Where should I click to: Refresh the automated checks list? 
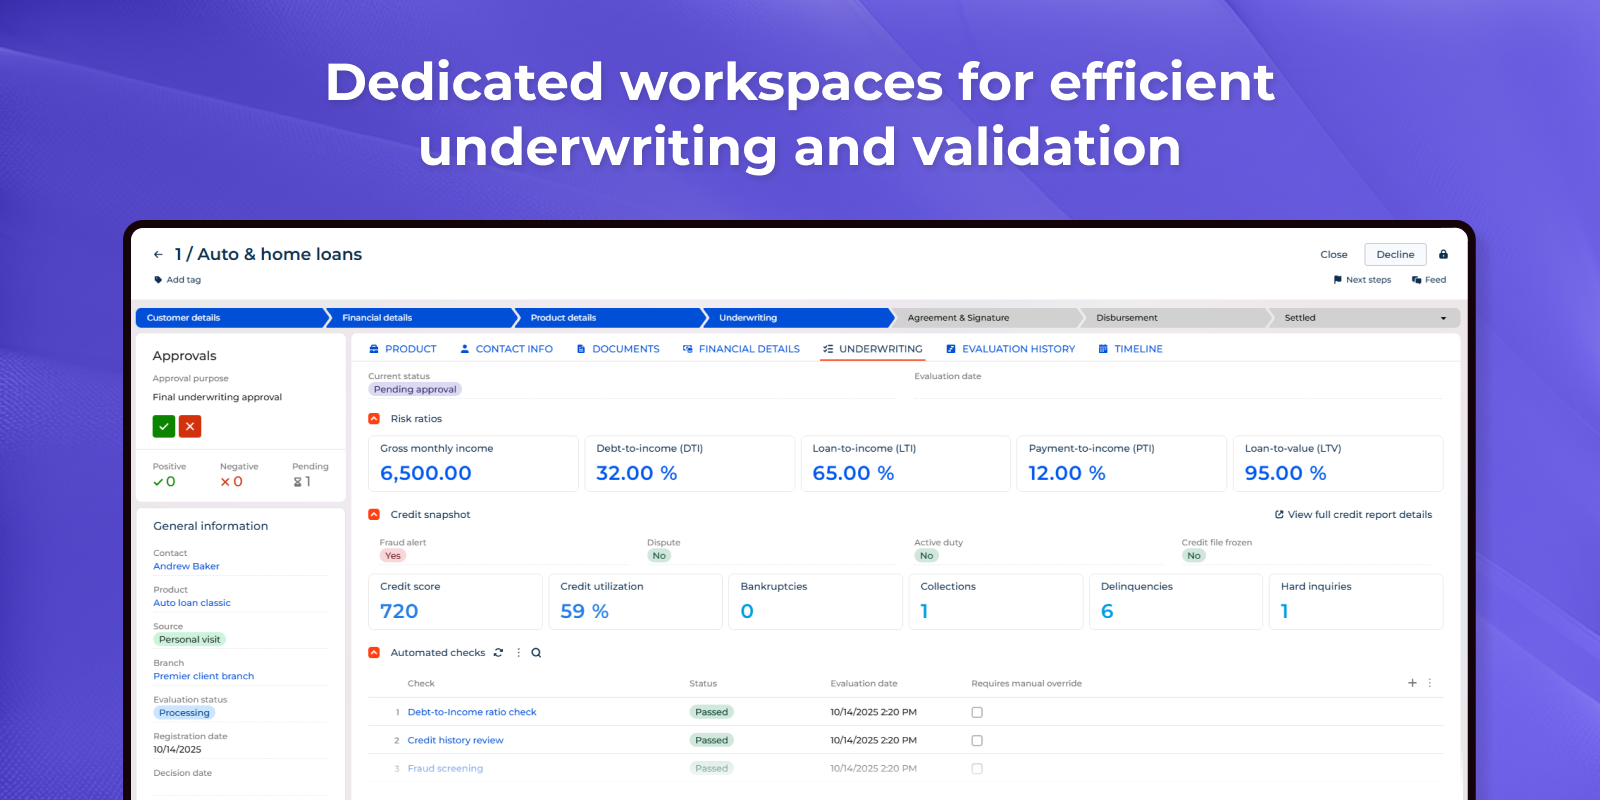[498, 653]
